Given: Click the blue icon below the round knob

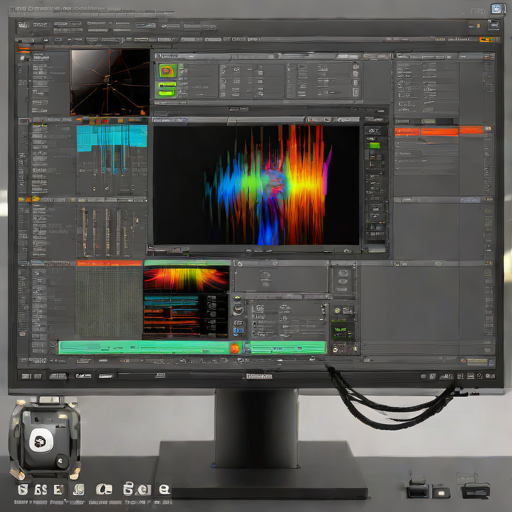Looking at the screenshot, I should click(238, 331).
